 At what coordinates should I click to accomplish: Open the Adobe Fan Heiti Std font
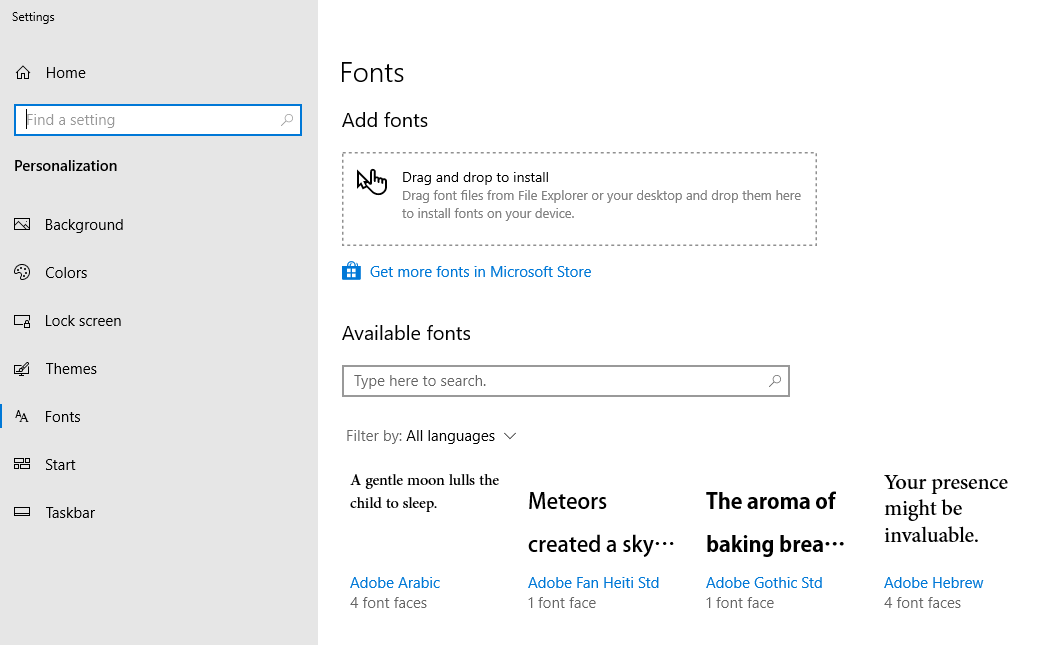coord(593,583)
